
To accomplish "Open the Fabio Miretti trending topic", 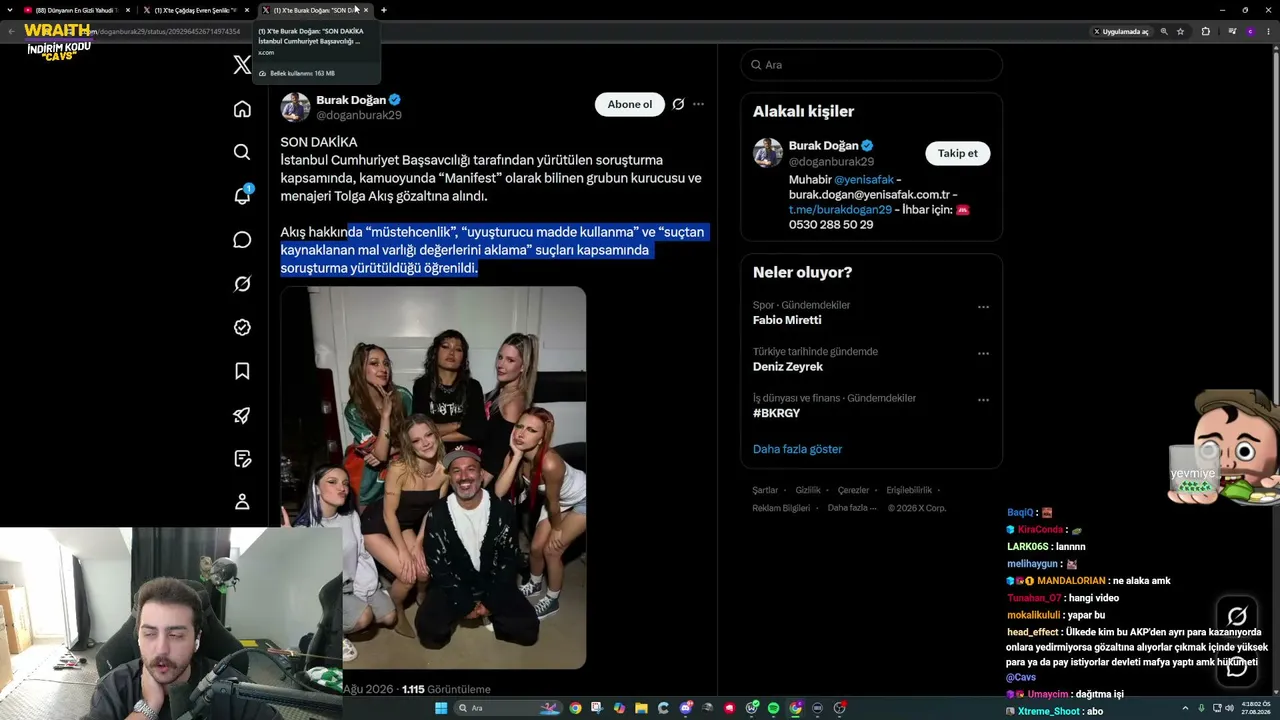I will 787,320.
